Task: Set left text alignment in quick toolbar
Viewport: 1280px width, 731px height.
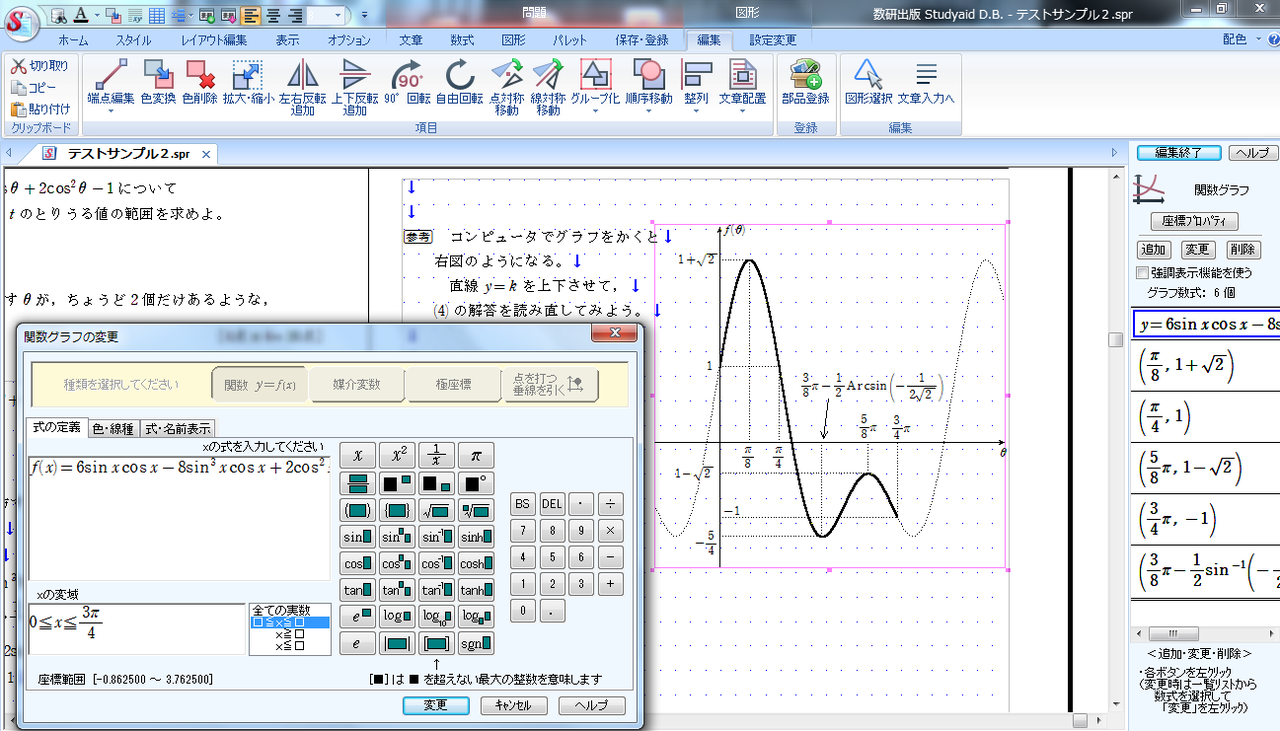Action: [250, 16]
